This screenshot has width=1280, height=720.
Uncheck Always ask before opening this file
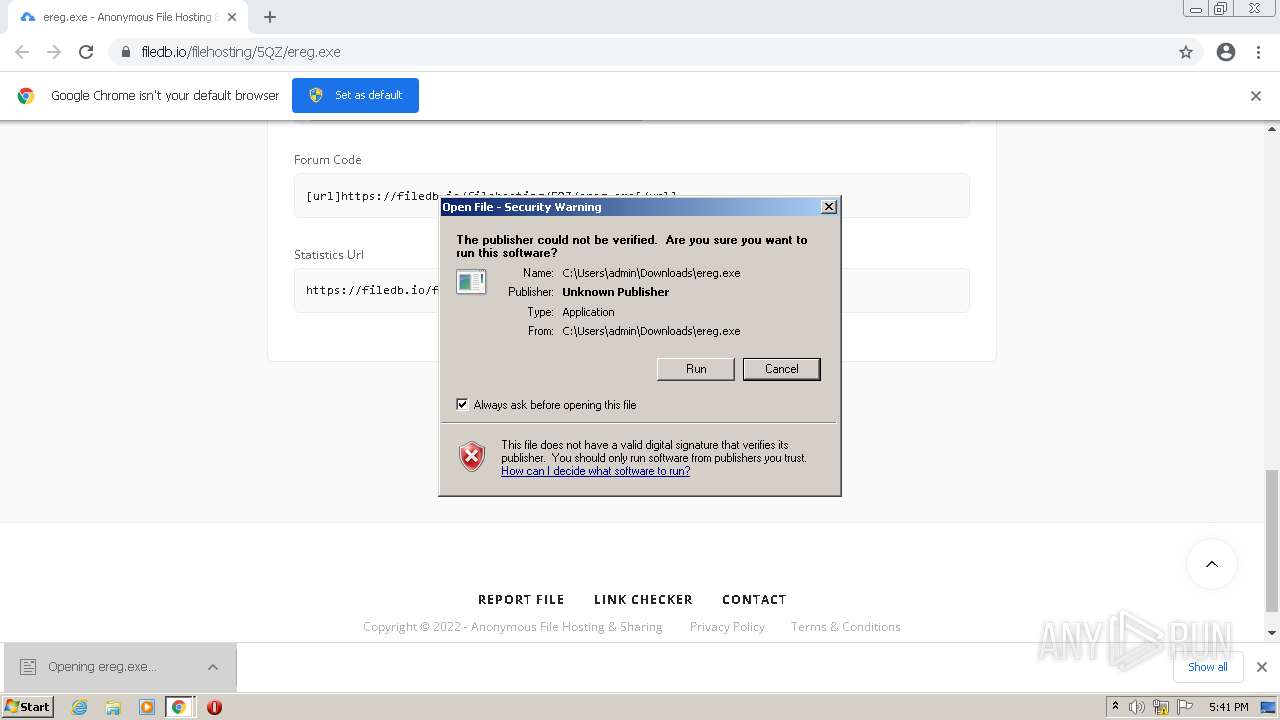[462, 404]
